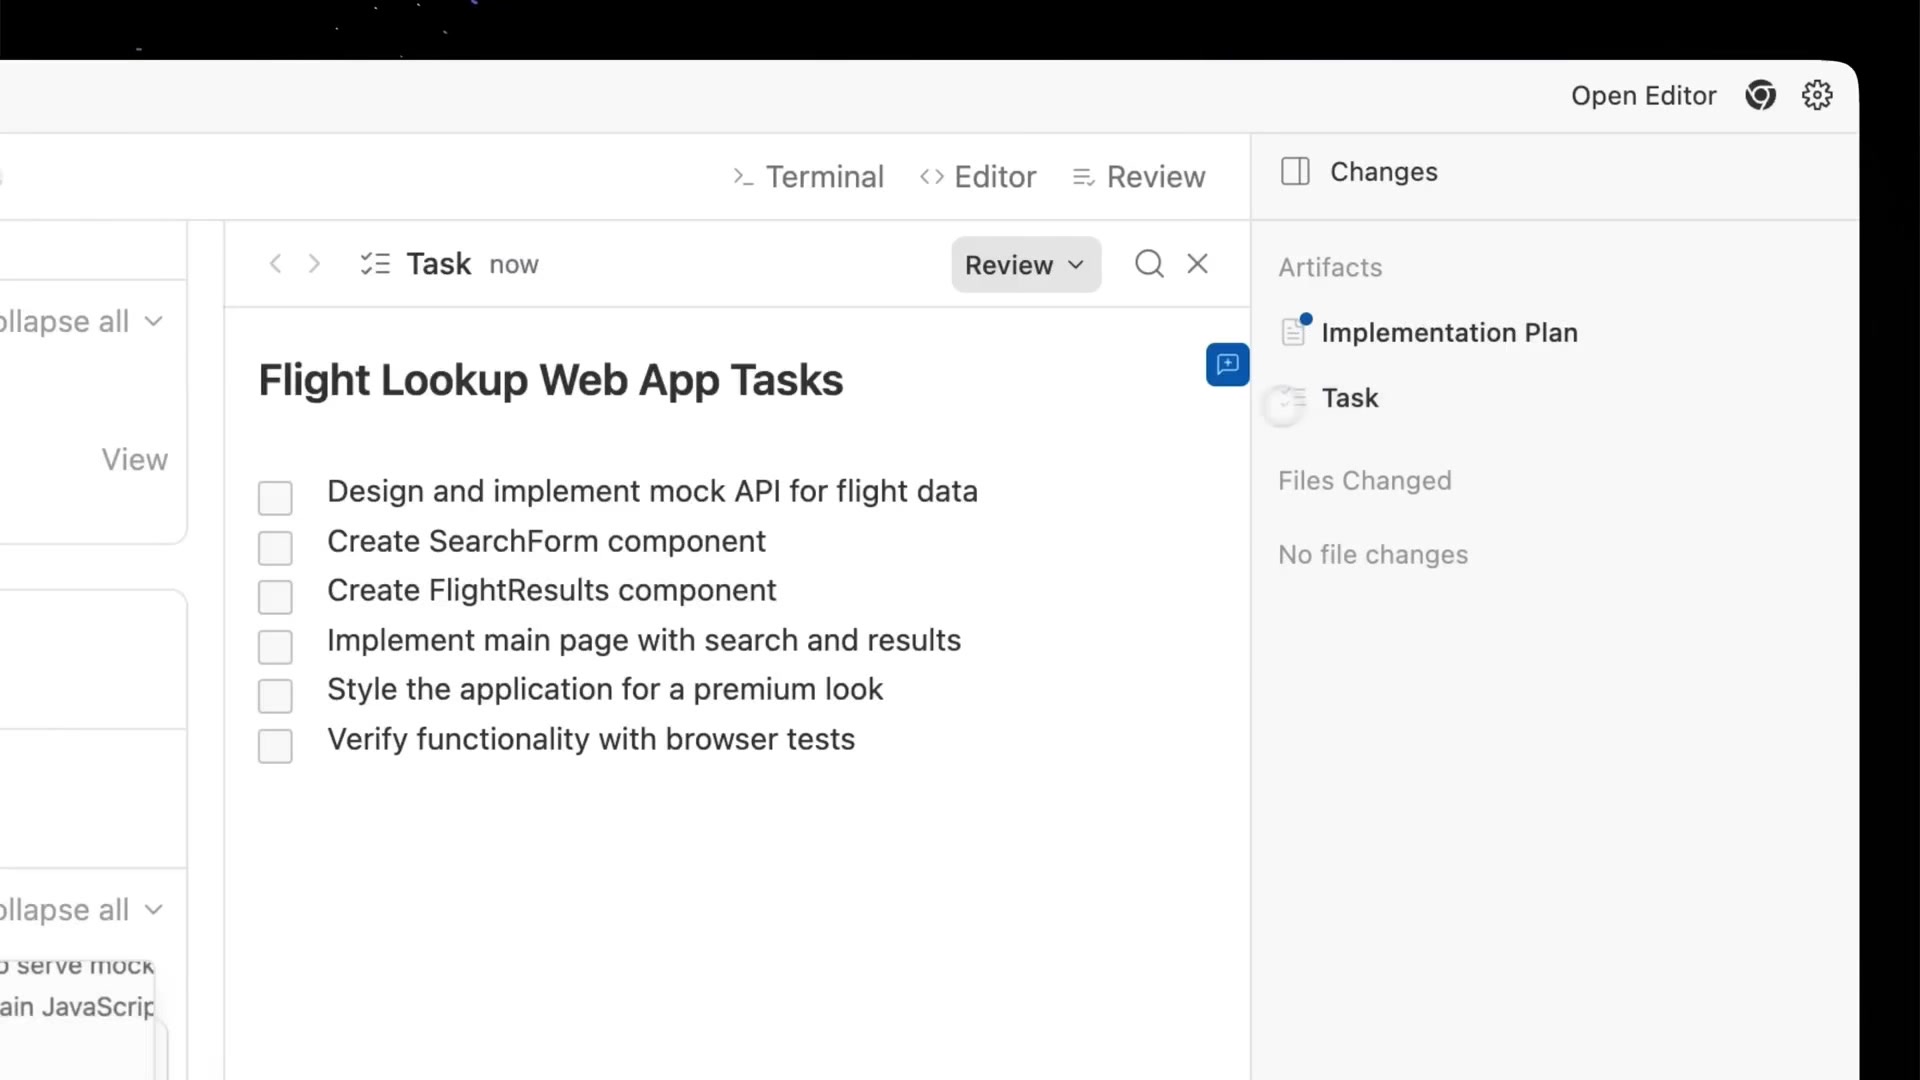Open the Review dropdown button

1026,265
